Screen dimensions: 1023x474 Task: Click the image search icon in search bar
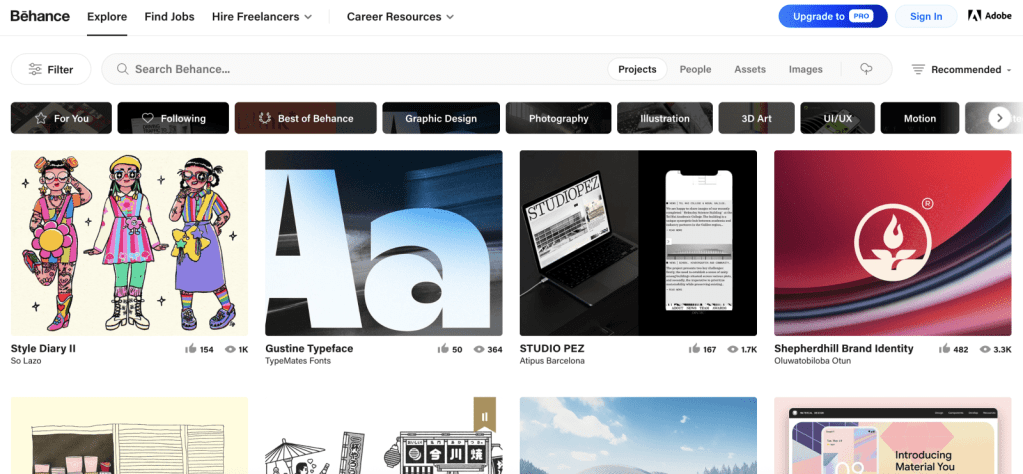click(x=866, y=69)
